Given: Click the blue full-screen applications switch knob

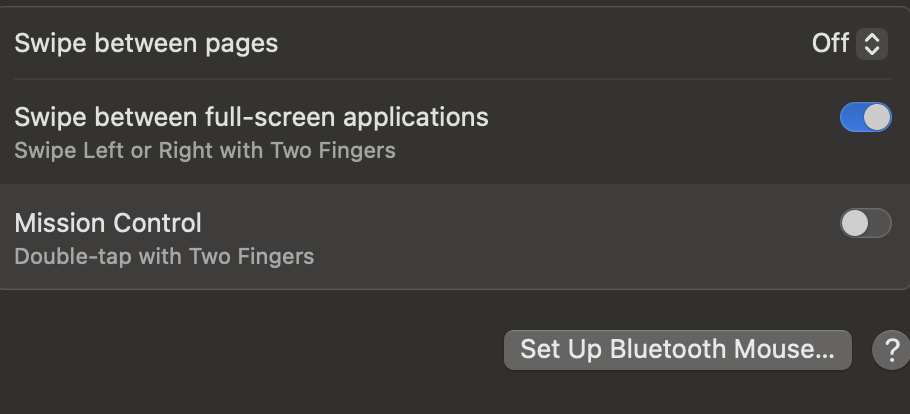Looking at the screenshot, I should [877, 118].
